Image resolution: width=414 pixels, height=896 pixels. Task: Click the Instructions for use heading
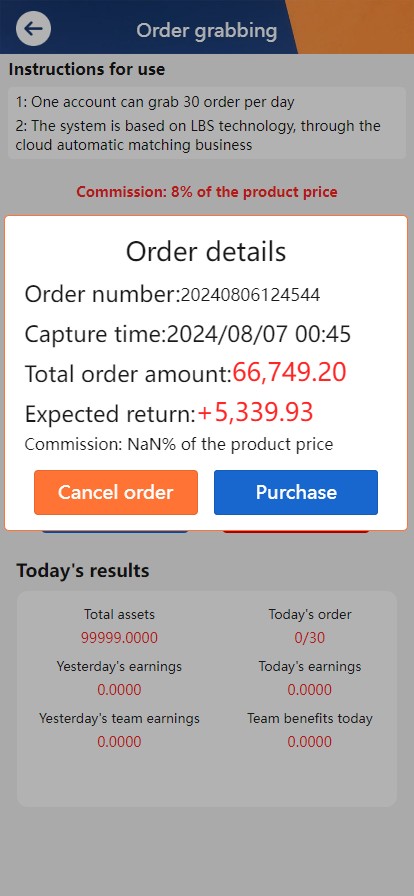click(87, 70)
